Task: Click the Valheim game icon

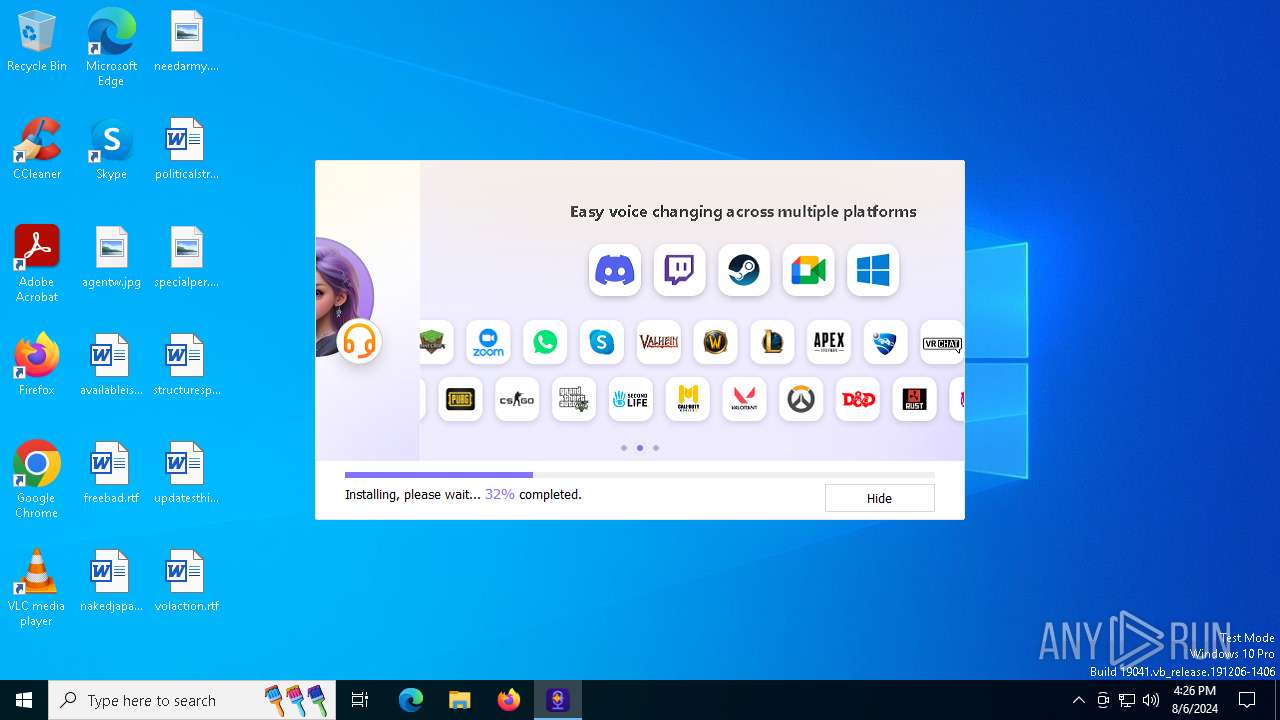Action: [659, 343]
